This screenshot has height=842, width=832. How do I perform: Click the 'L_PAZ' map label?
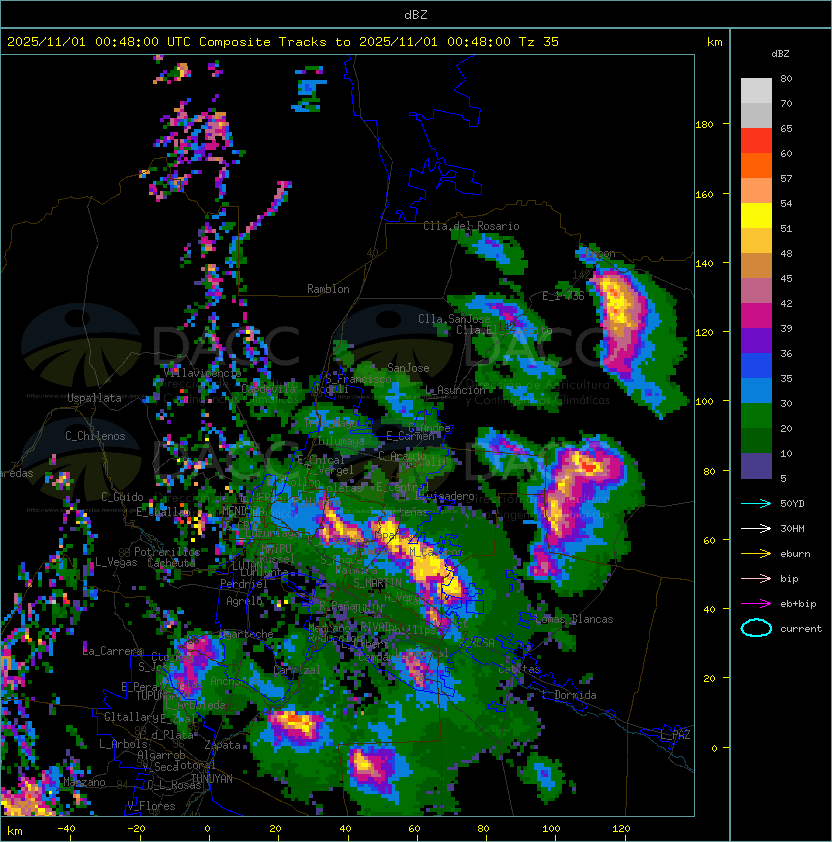pos(675,735)
